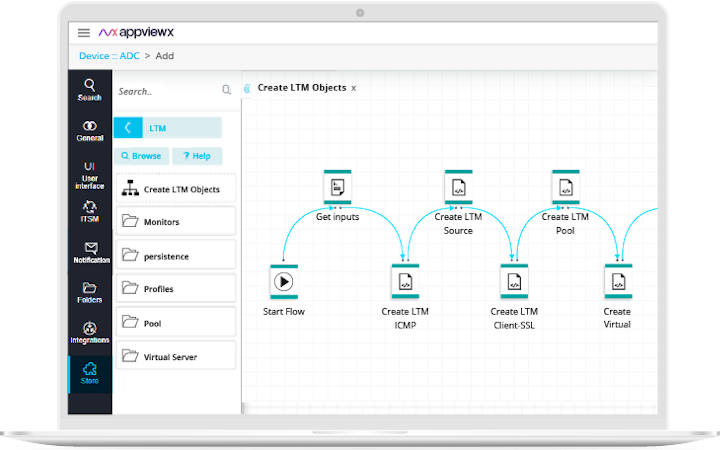Click the Get inputs label

click(x=338, y=217)
